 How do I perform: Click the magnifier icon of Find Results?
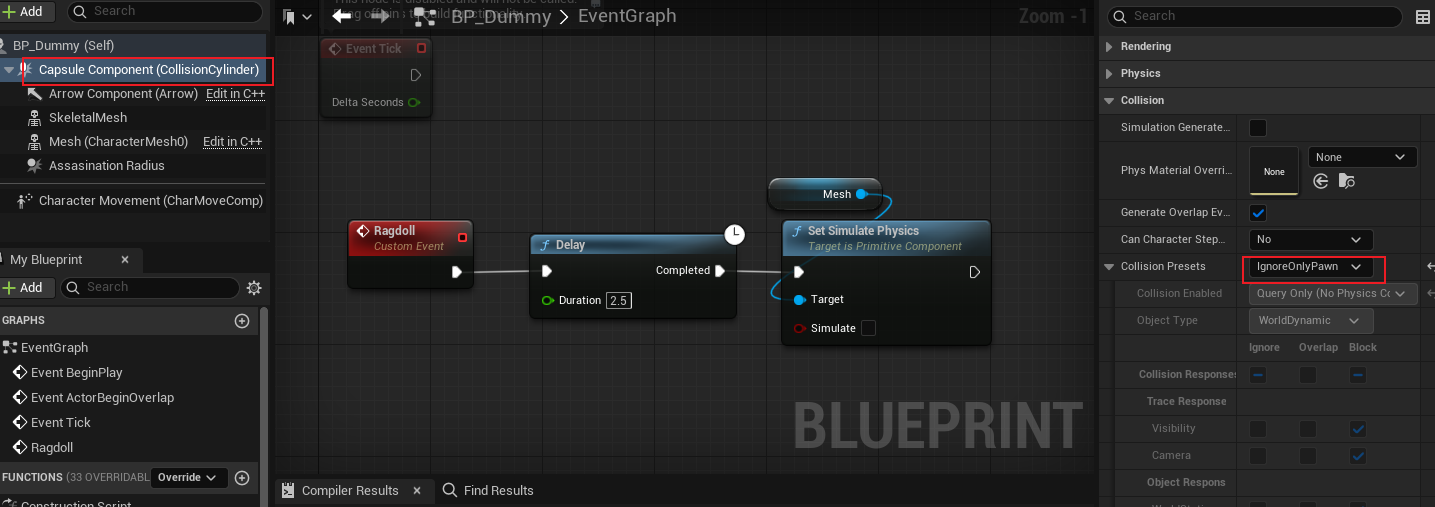pos(450,490)
